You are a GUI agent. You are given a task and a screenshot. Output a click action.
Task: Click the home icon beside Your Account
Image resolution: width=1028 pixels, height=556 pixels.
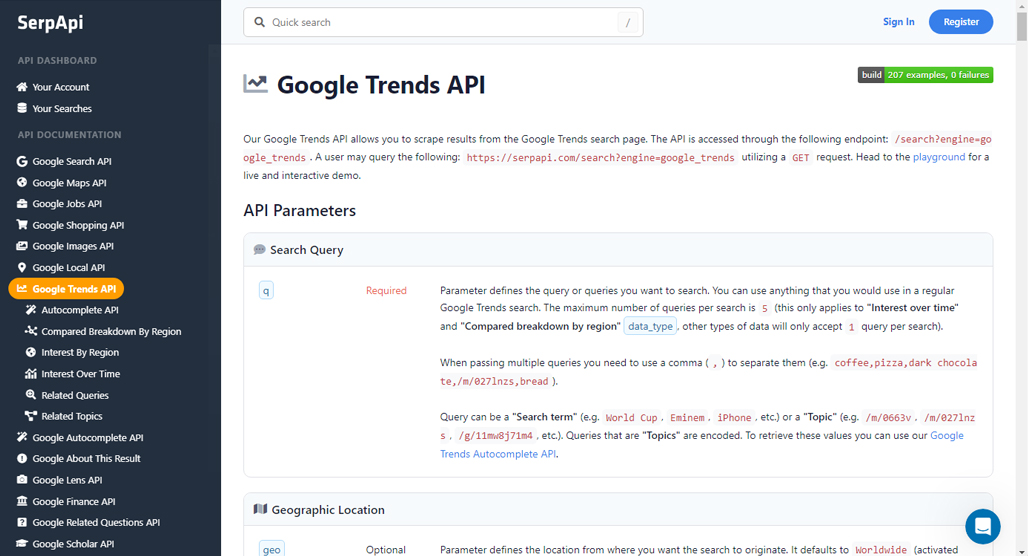22,87
